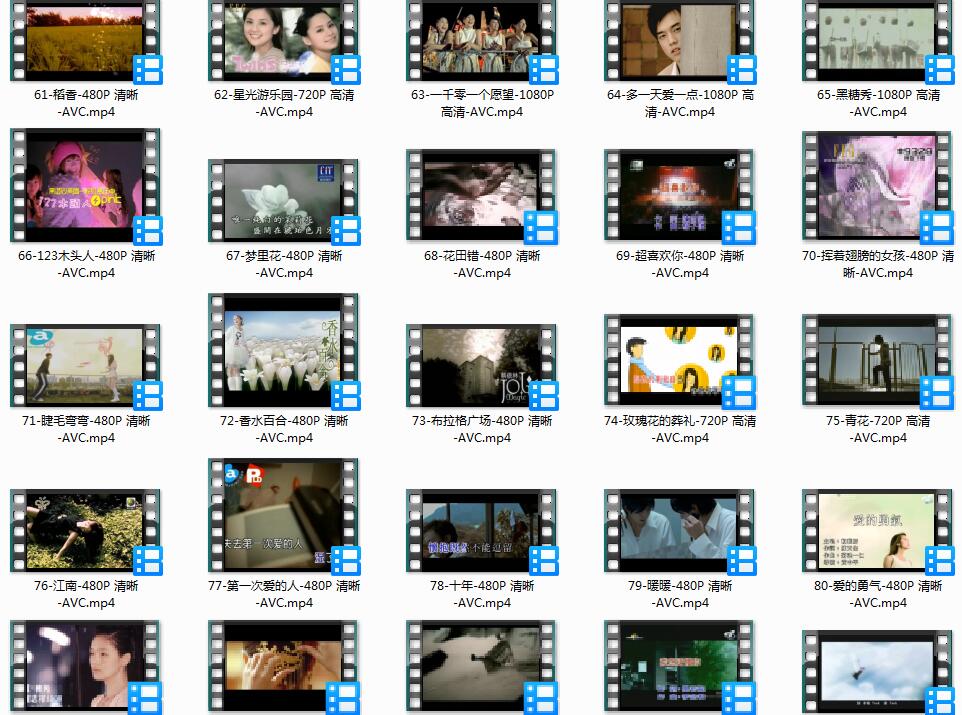Select the 73-布拉格广场 video thumbnail
This screenshot has width=962, height=715.
click(x=482, y=366)
